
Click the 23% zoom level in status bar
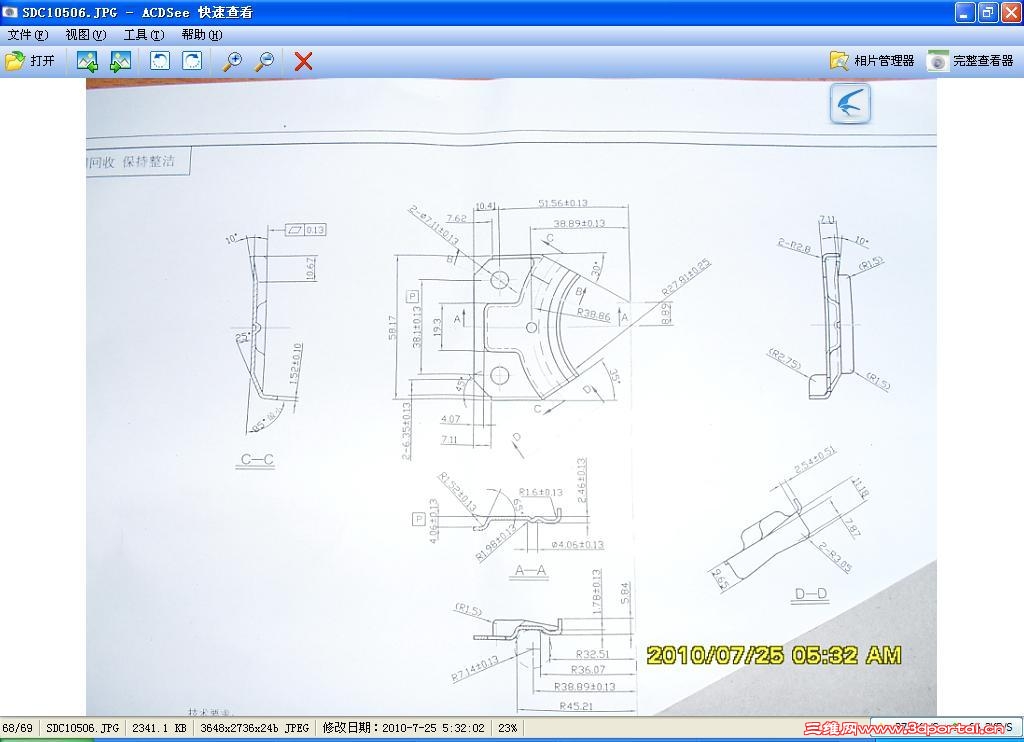coord(507,728)
